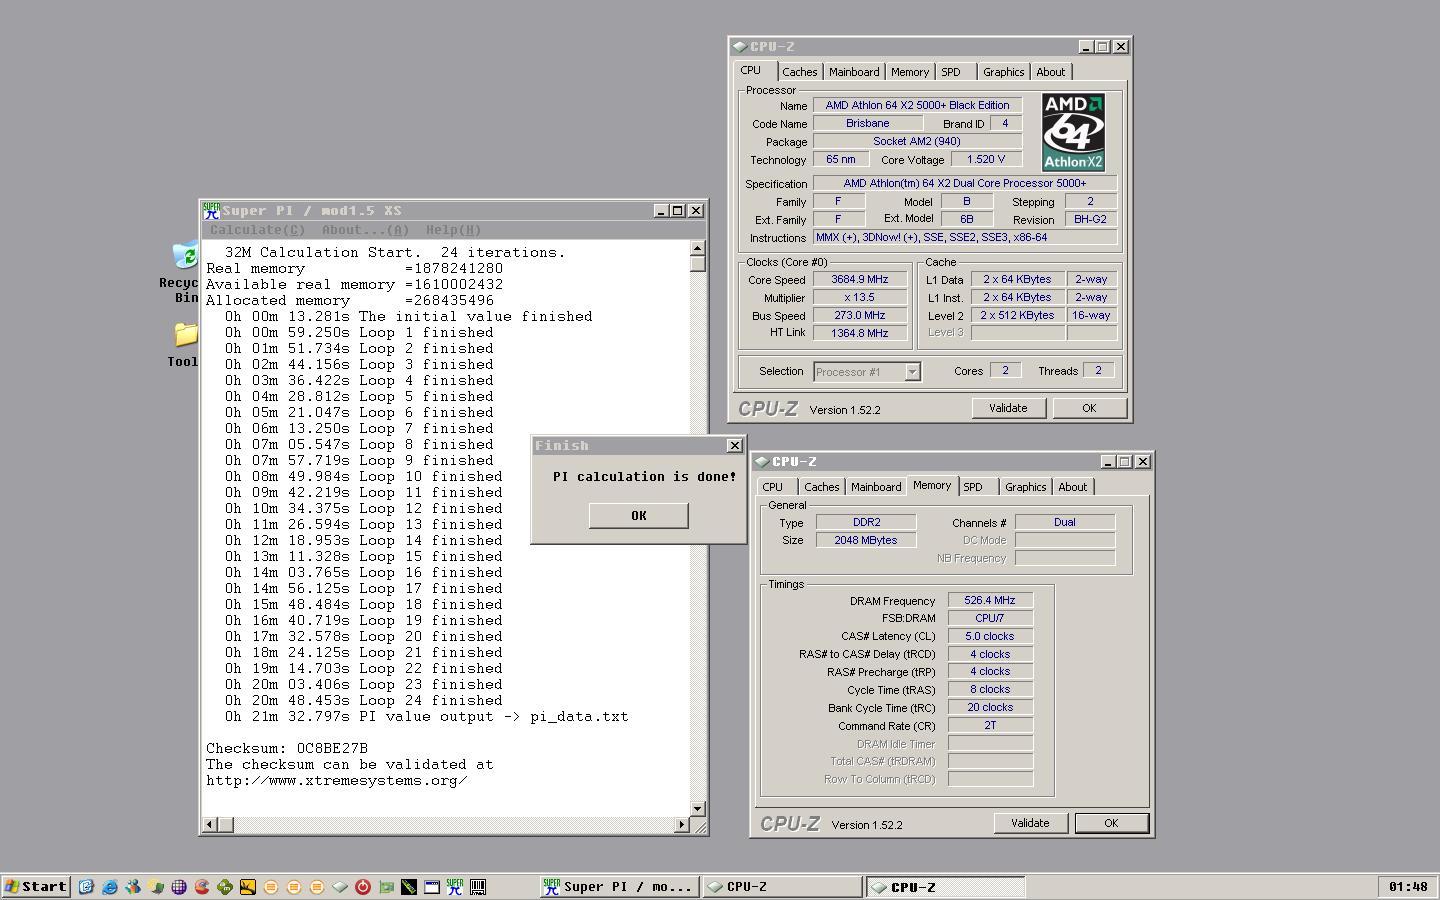This screenshot has height=900, width=1440.
Task: Click OK in lower CPU-Z Memory window
Action: (1111, 823)
